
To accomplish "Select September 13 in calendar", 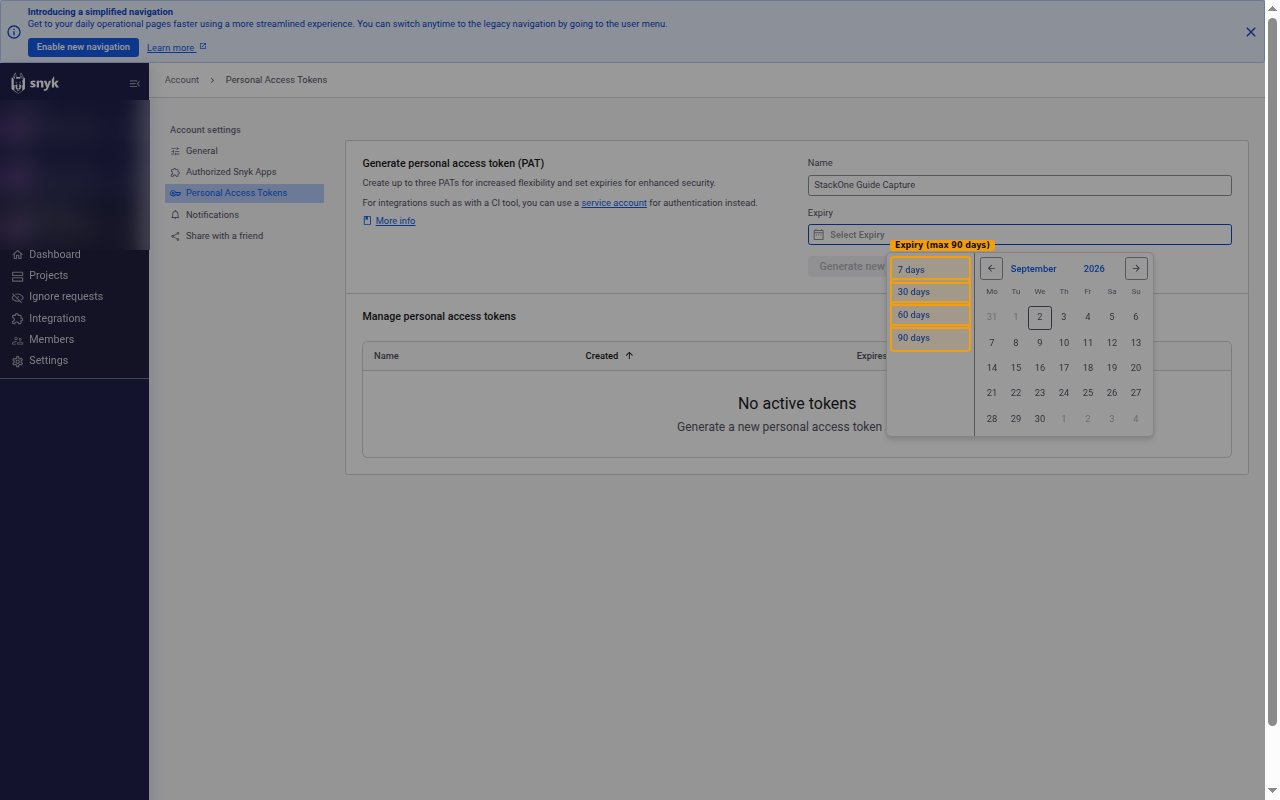I will click(x=1136, y=343).
